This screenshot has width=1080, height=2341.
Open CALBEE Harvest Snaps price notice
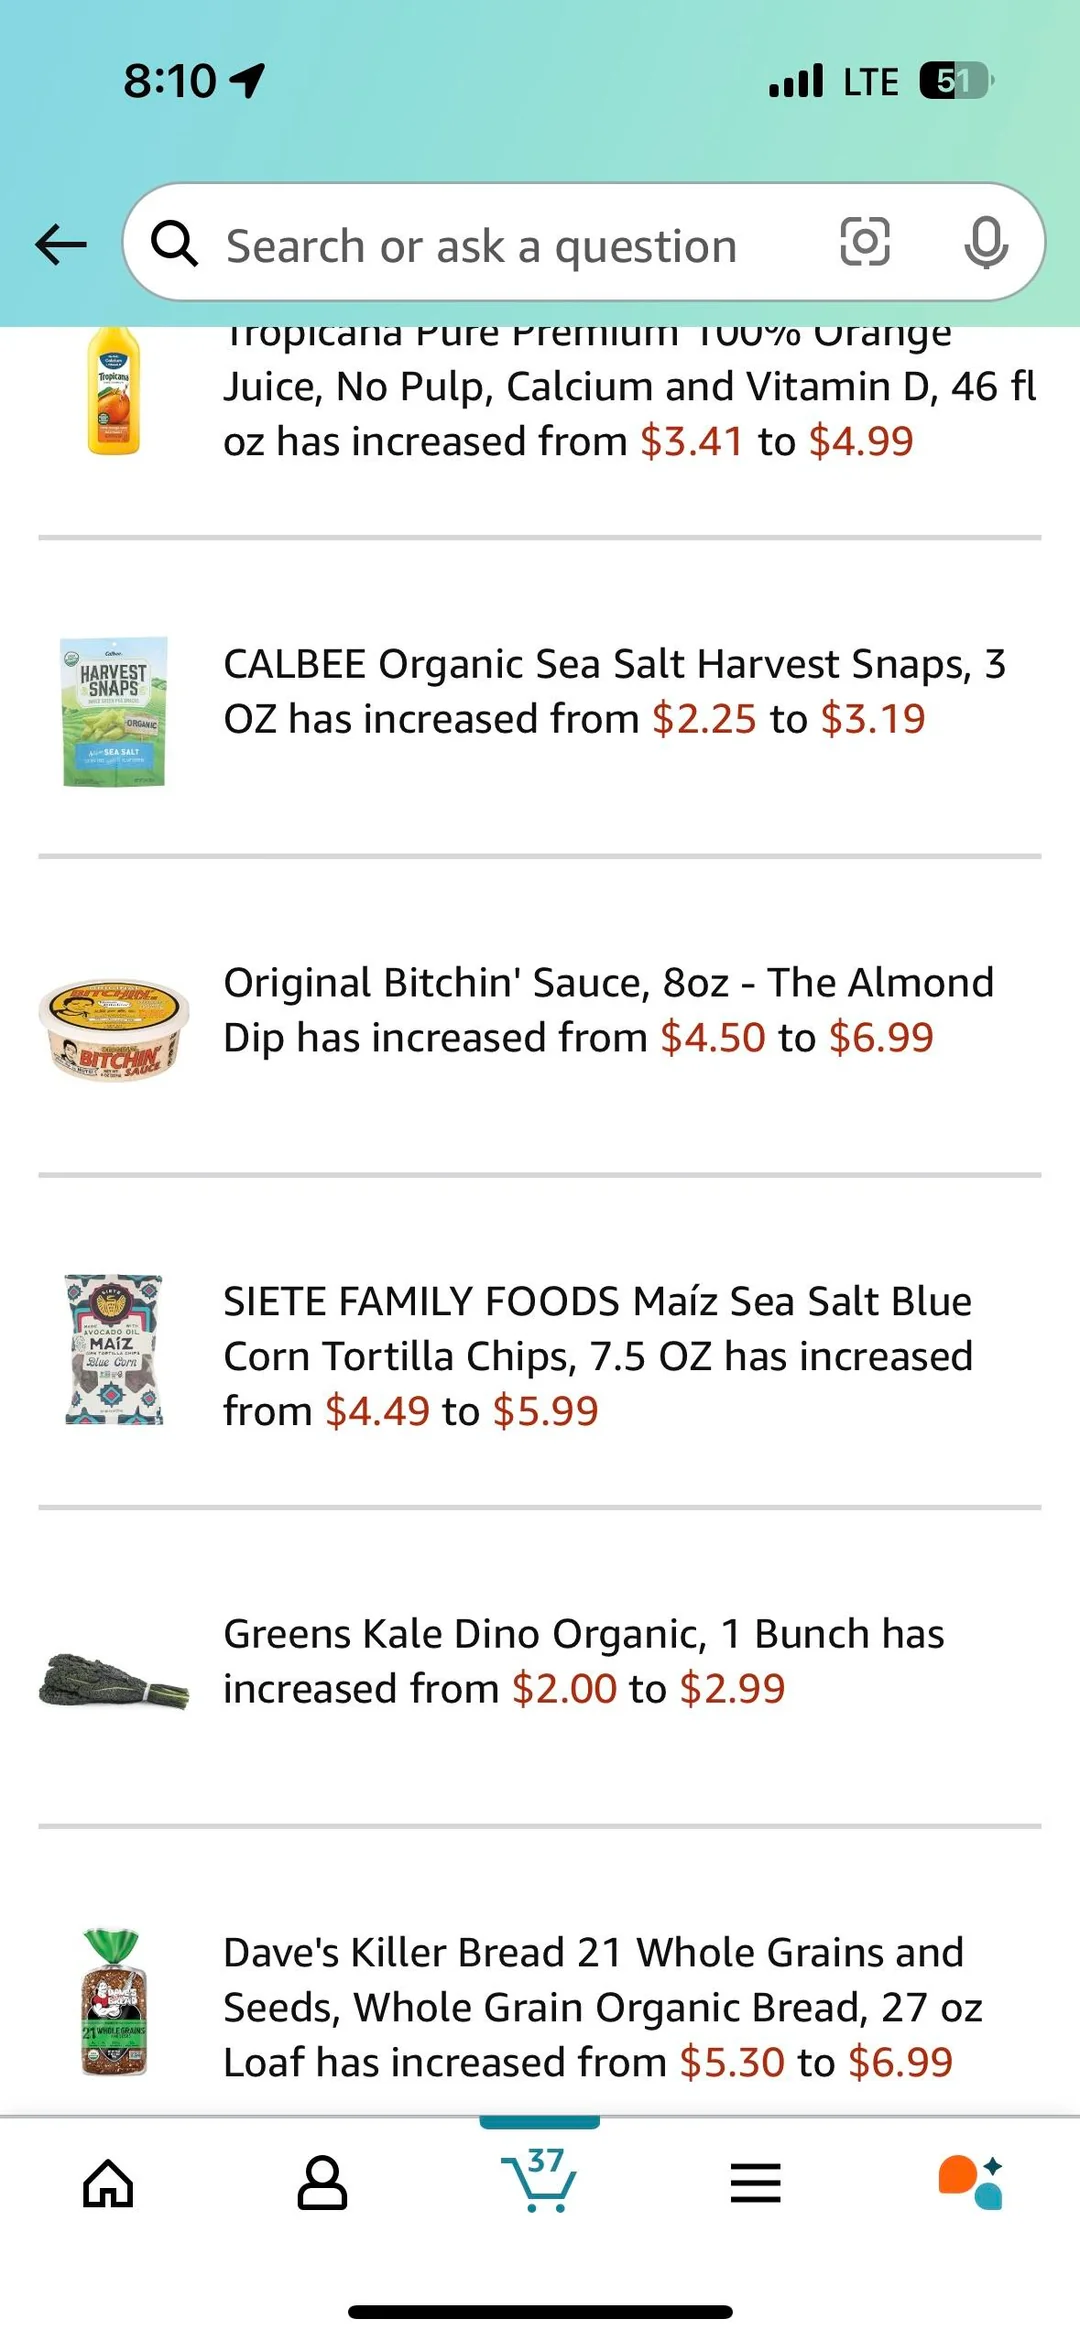614,692
